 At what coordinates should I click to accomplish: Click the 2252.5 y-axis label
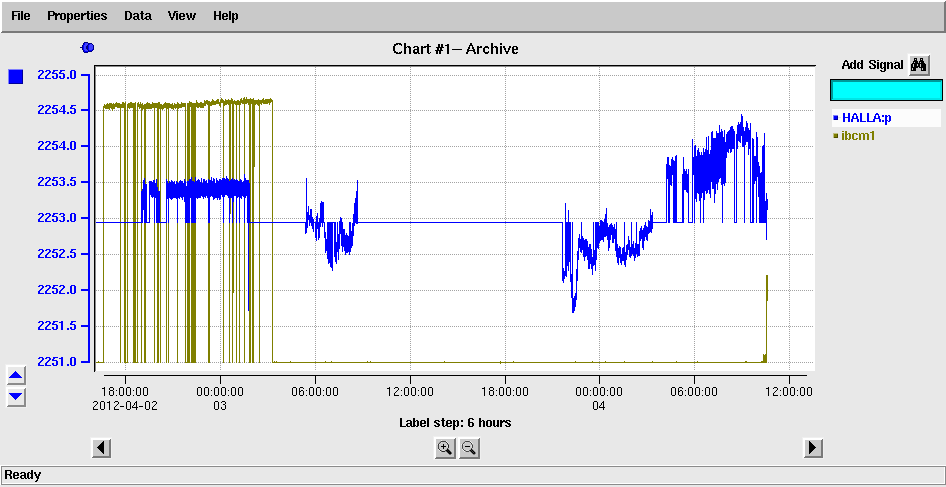click(x=57, y=253)
